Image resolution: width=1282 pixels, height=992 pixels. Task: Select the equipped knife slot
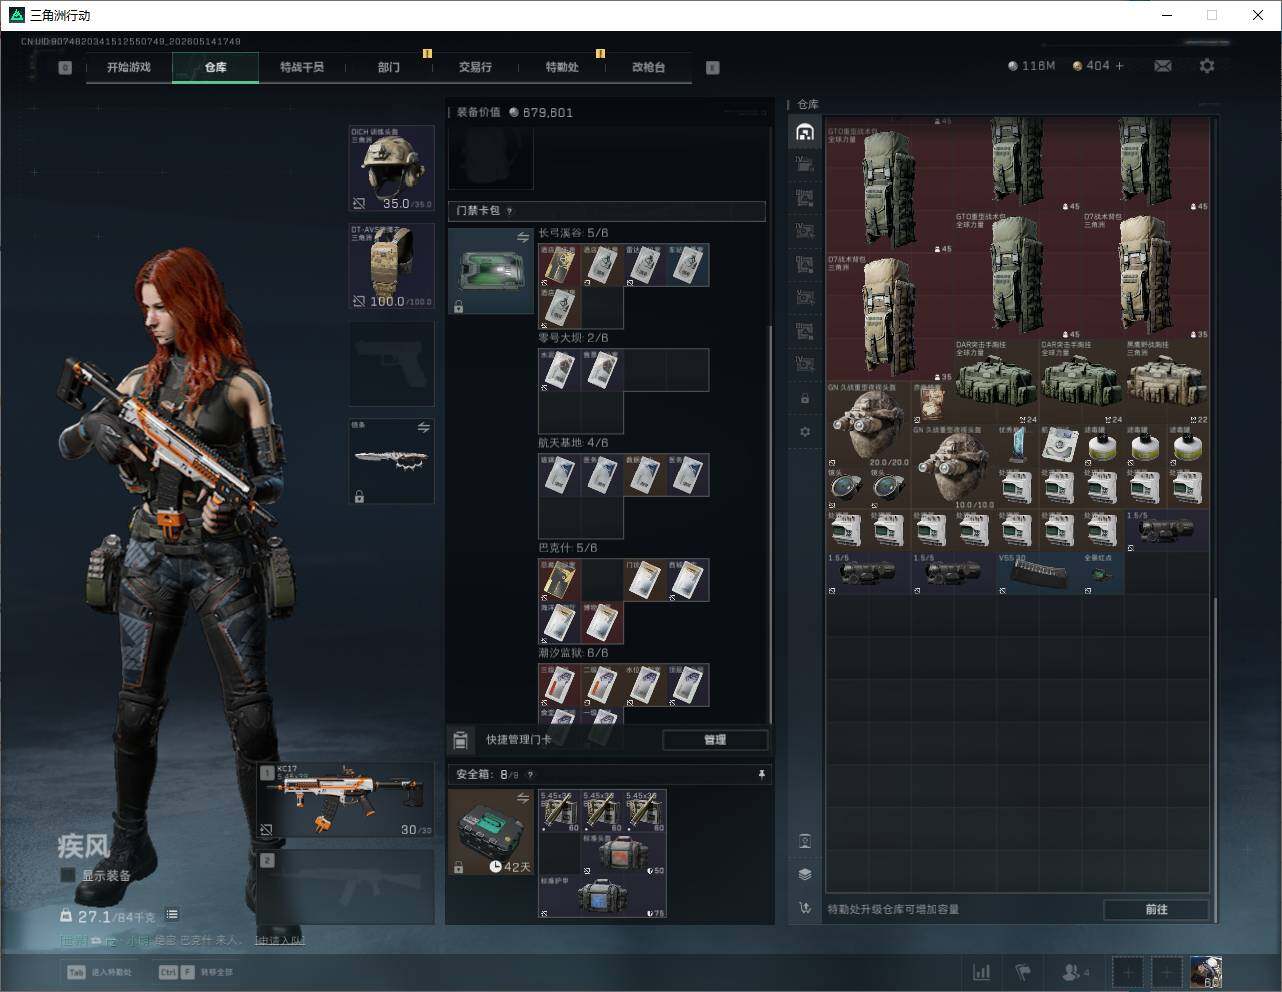click(x=392, y=461)
